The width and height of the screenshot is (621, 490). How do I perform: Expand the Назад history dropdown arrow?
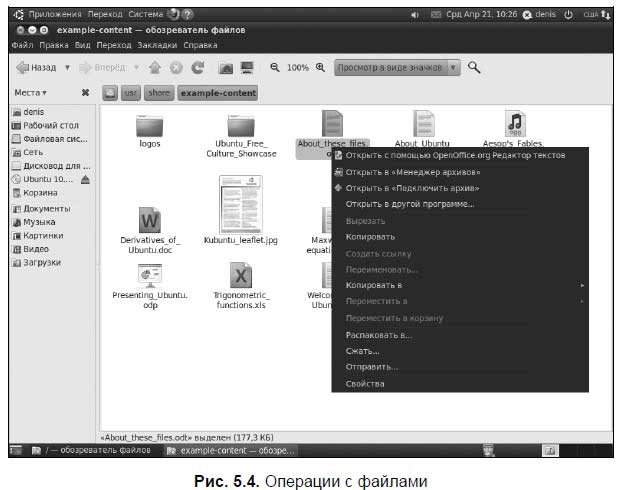pyautogui.click(x=67, y=68)
